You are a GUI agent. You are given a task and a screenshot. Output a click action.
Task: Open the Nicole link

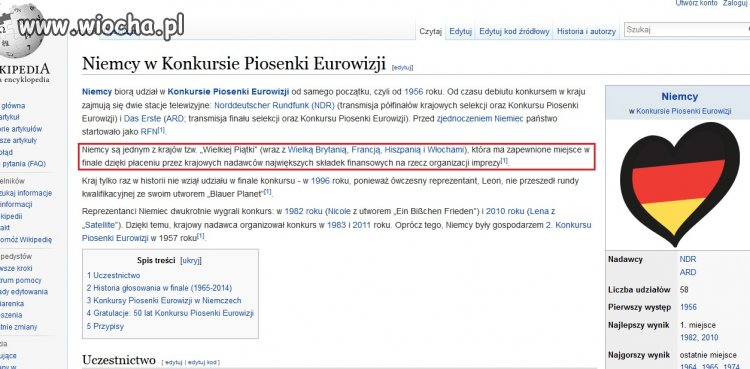point(339,211)
